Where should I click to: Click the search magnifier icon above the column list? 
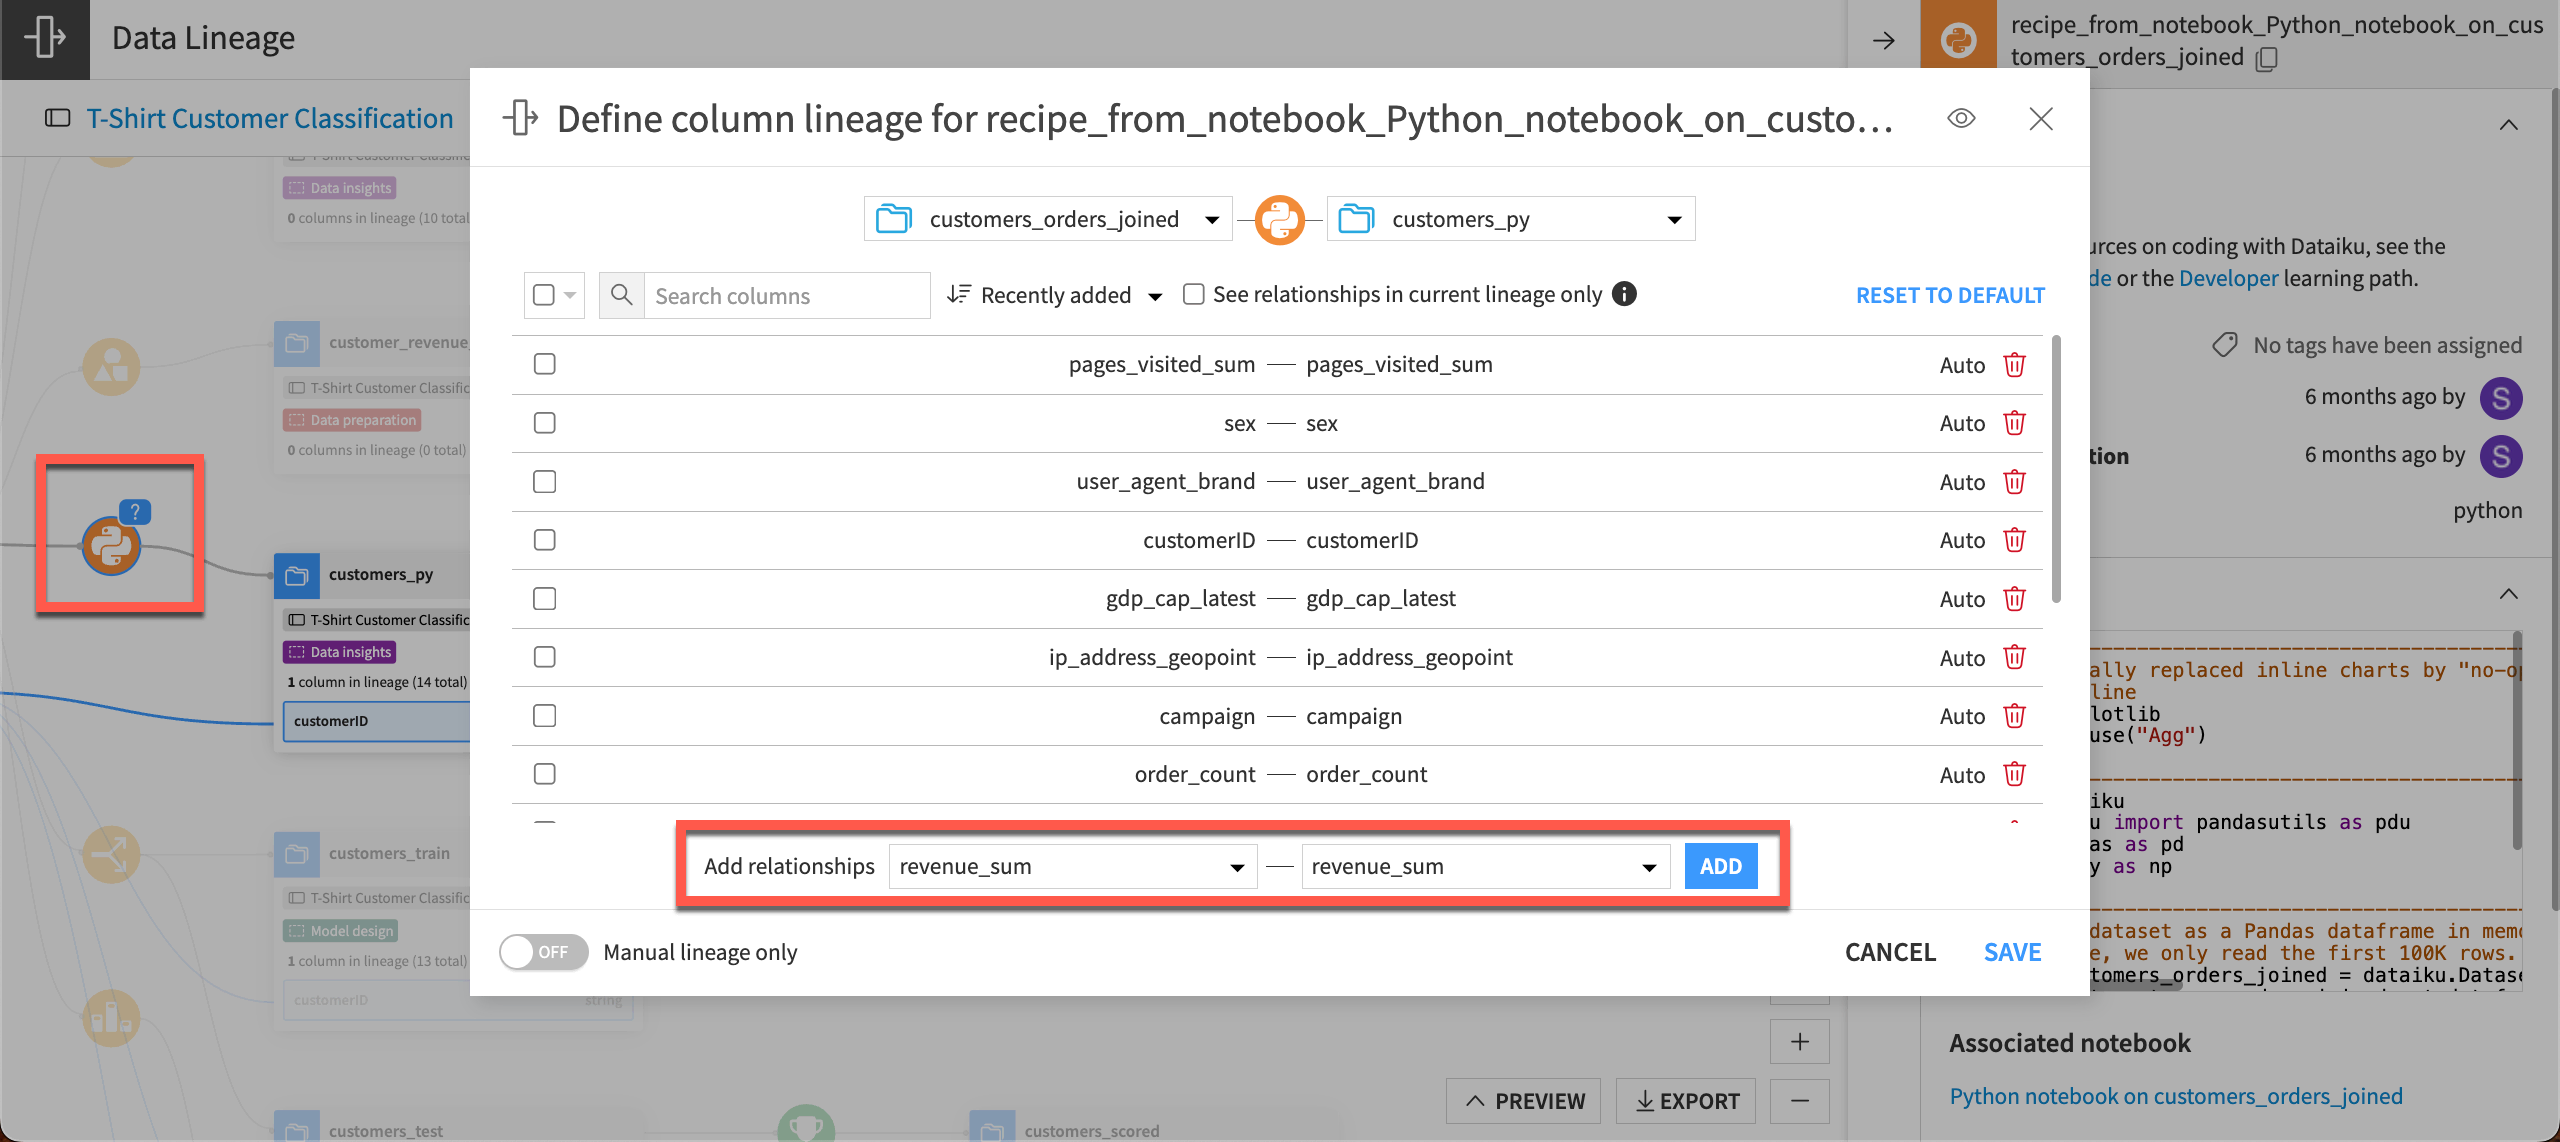click(x=621, y=294)
